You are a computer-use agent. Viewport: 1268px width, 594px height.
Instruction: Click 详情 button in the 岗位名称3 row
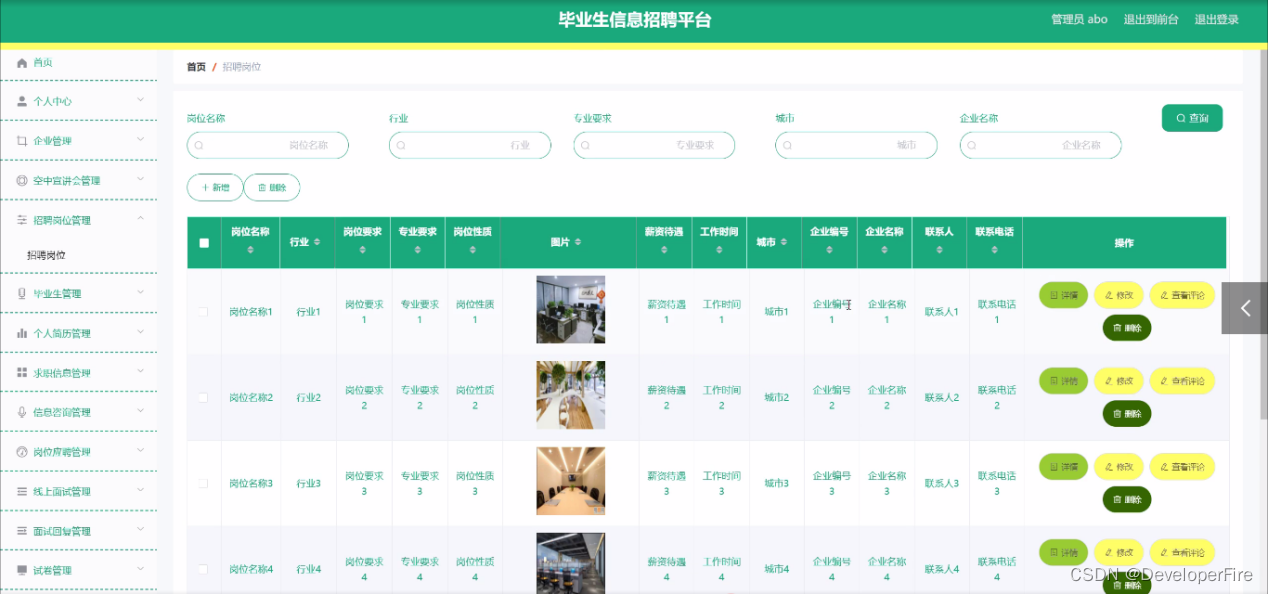click(1063, 466)
